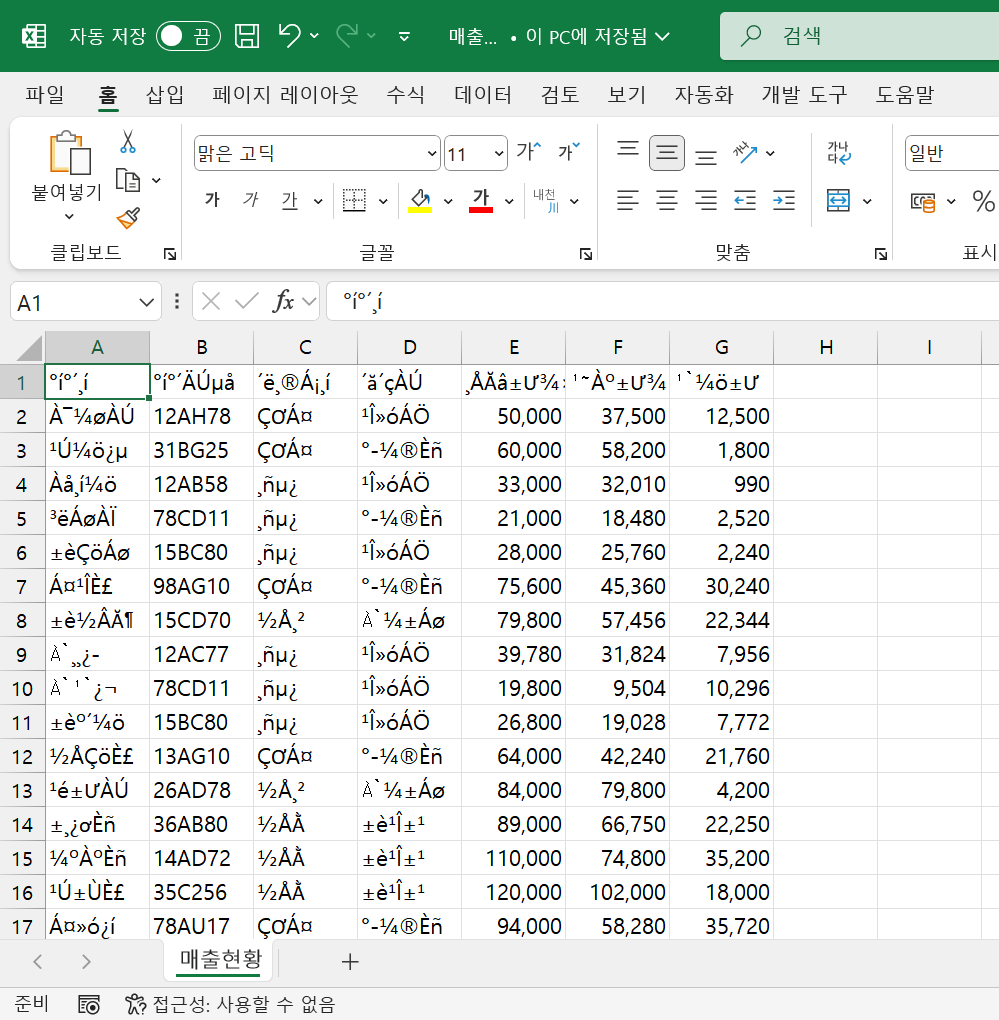
Task: Apply the yellow fill color swatch
Action: (420, 201)
